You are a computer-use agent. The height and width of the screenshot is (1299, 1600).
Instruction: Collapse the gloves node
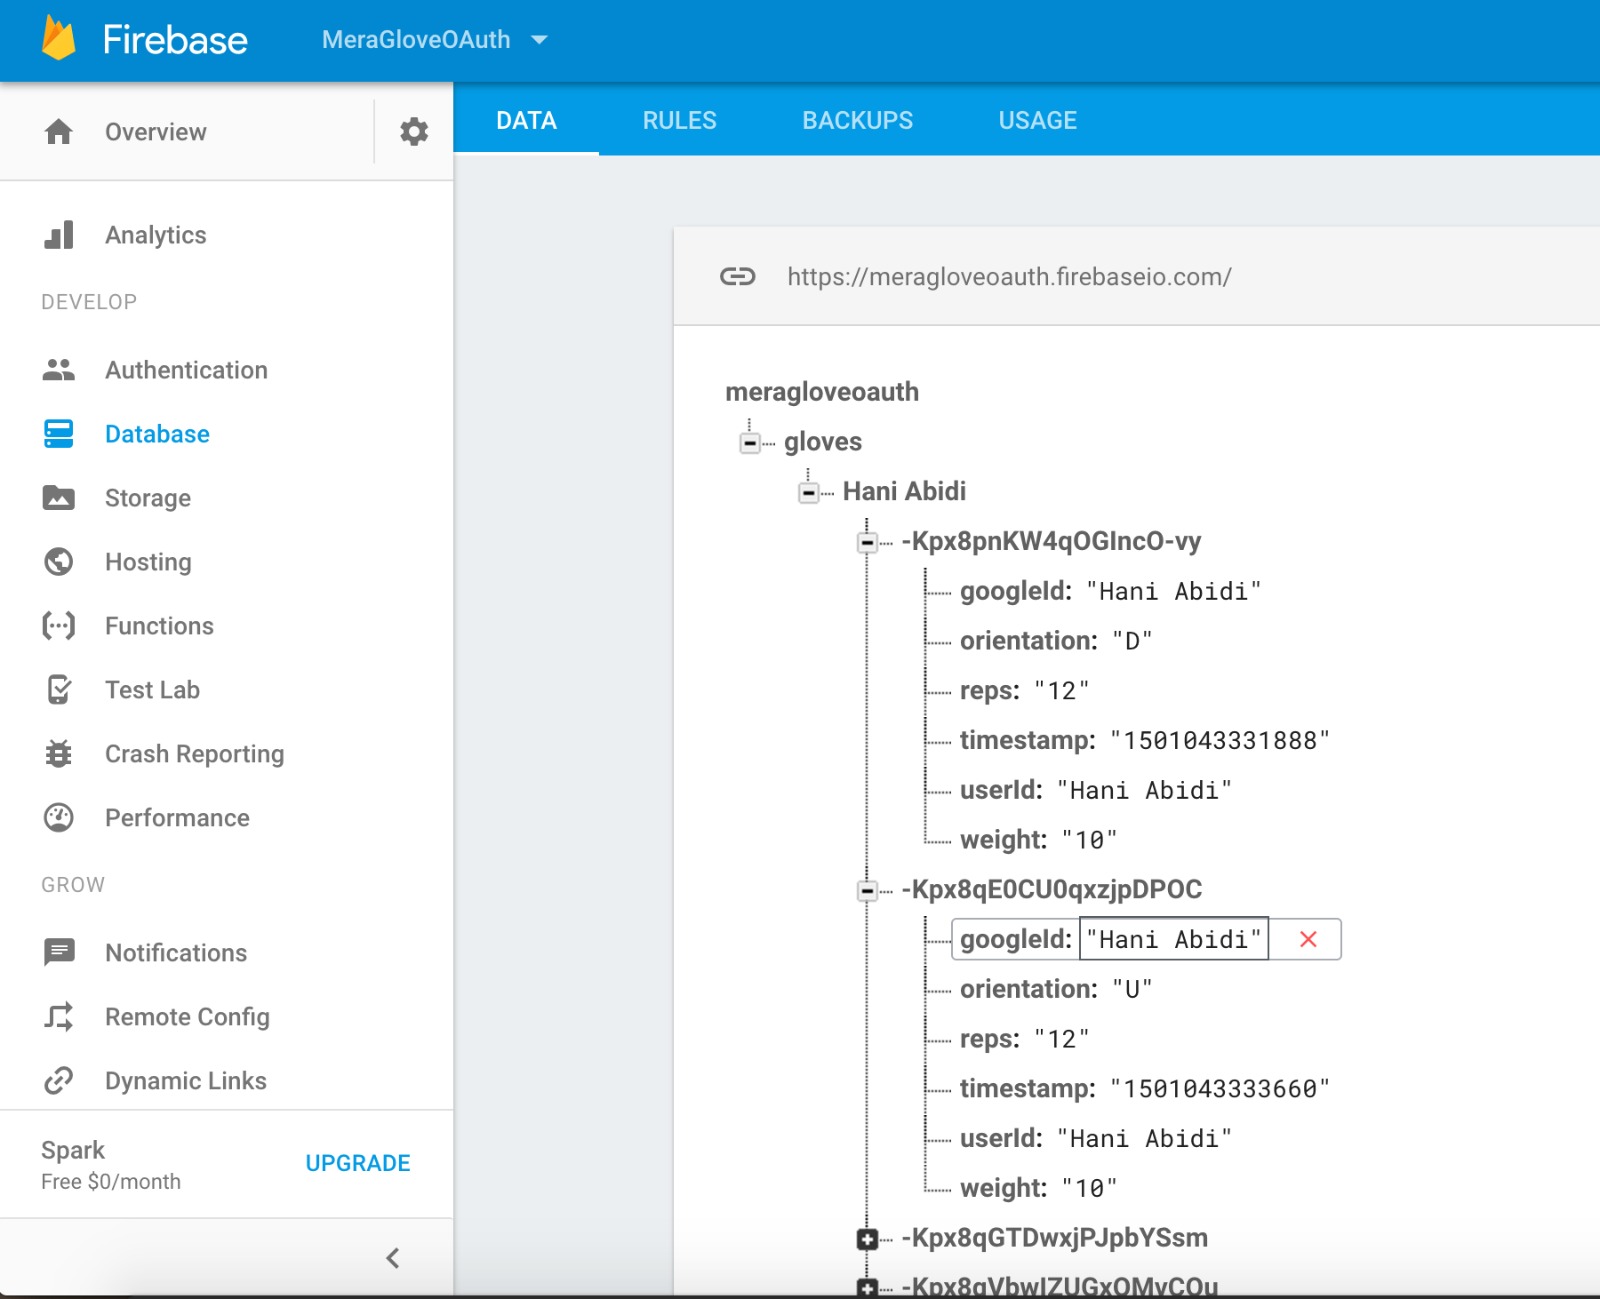click(x=750, y=443)
